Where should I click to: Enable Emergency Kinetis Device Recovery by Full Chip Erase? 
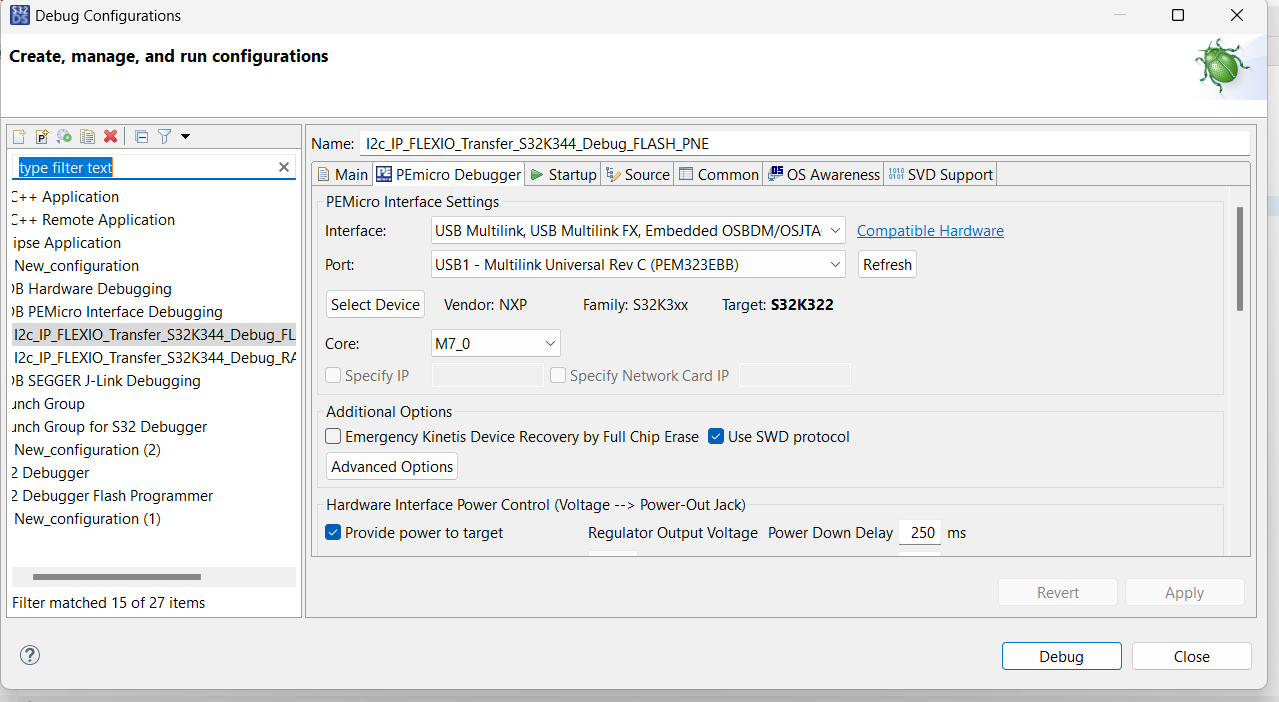[x=333, y=436]
